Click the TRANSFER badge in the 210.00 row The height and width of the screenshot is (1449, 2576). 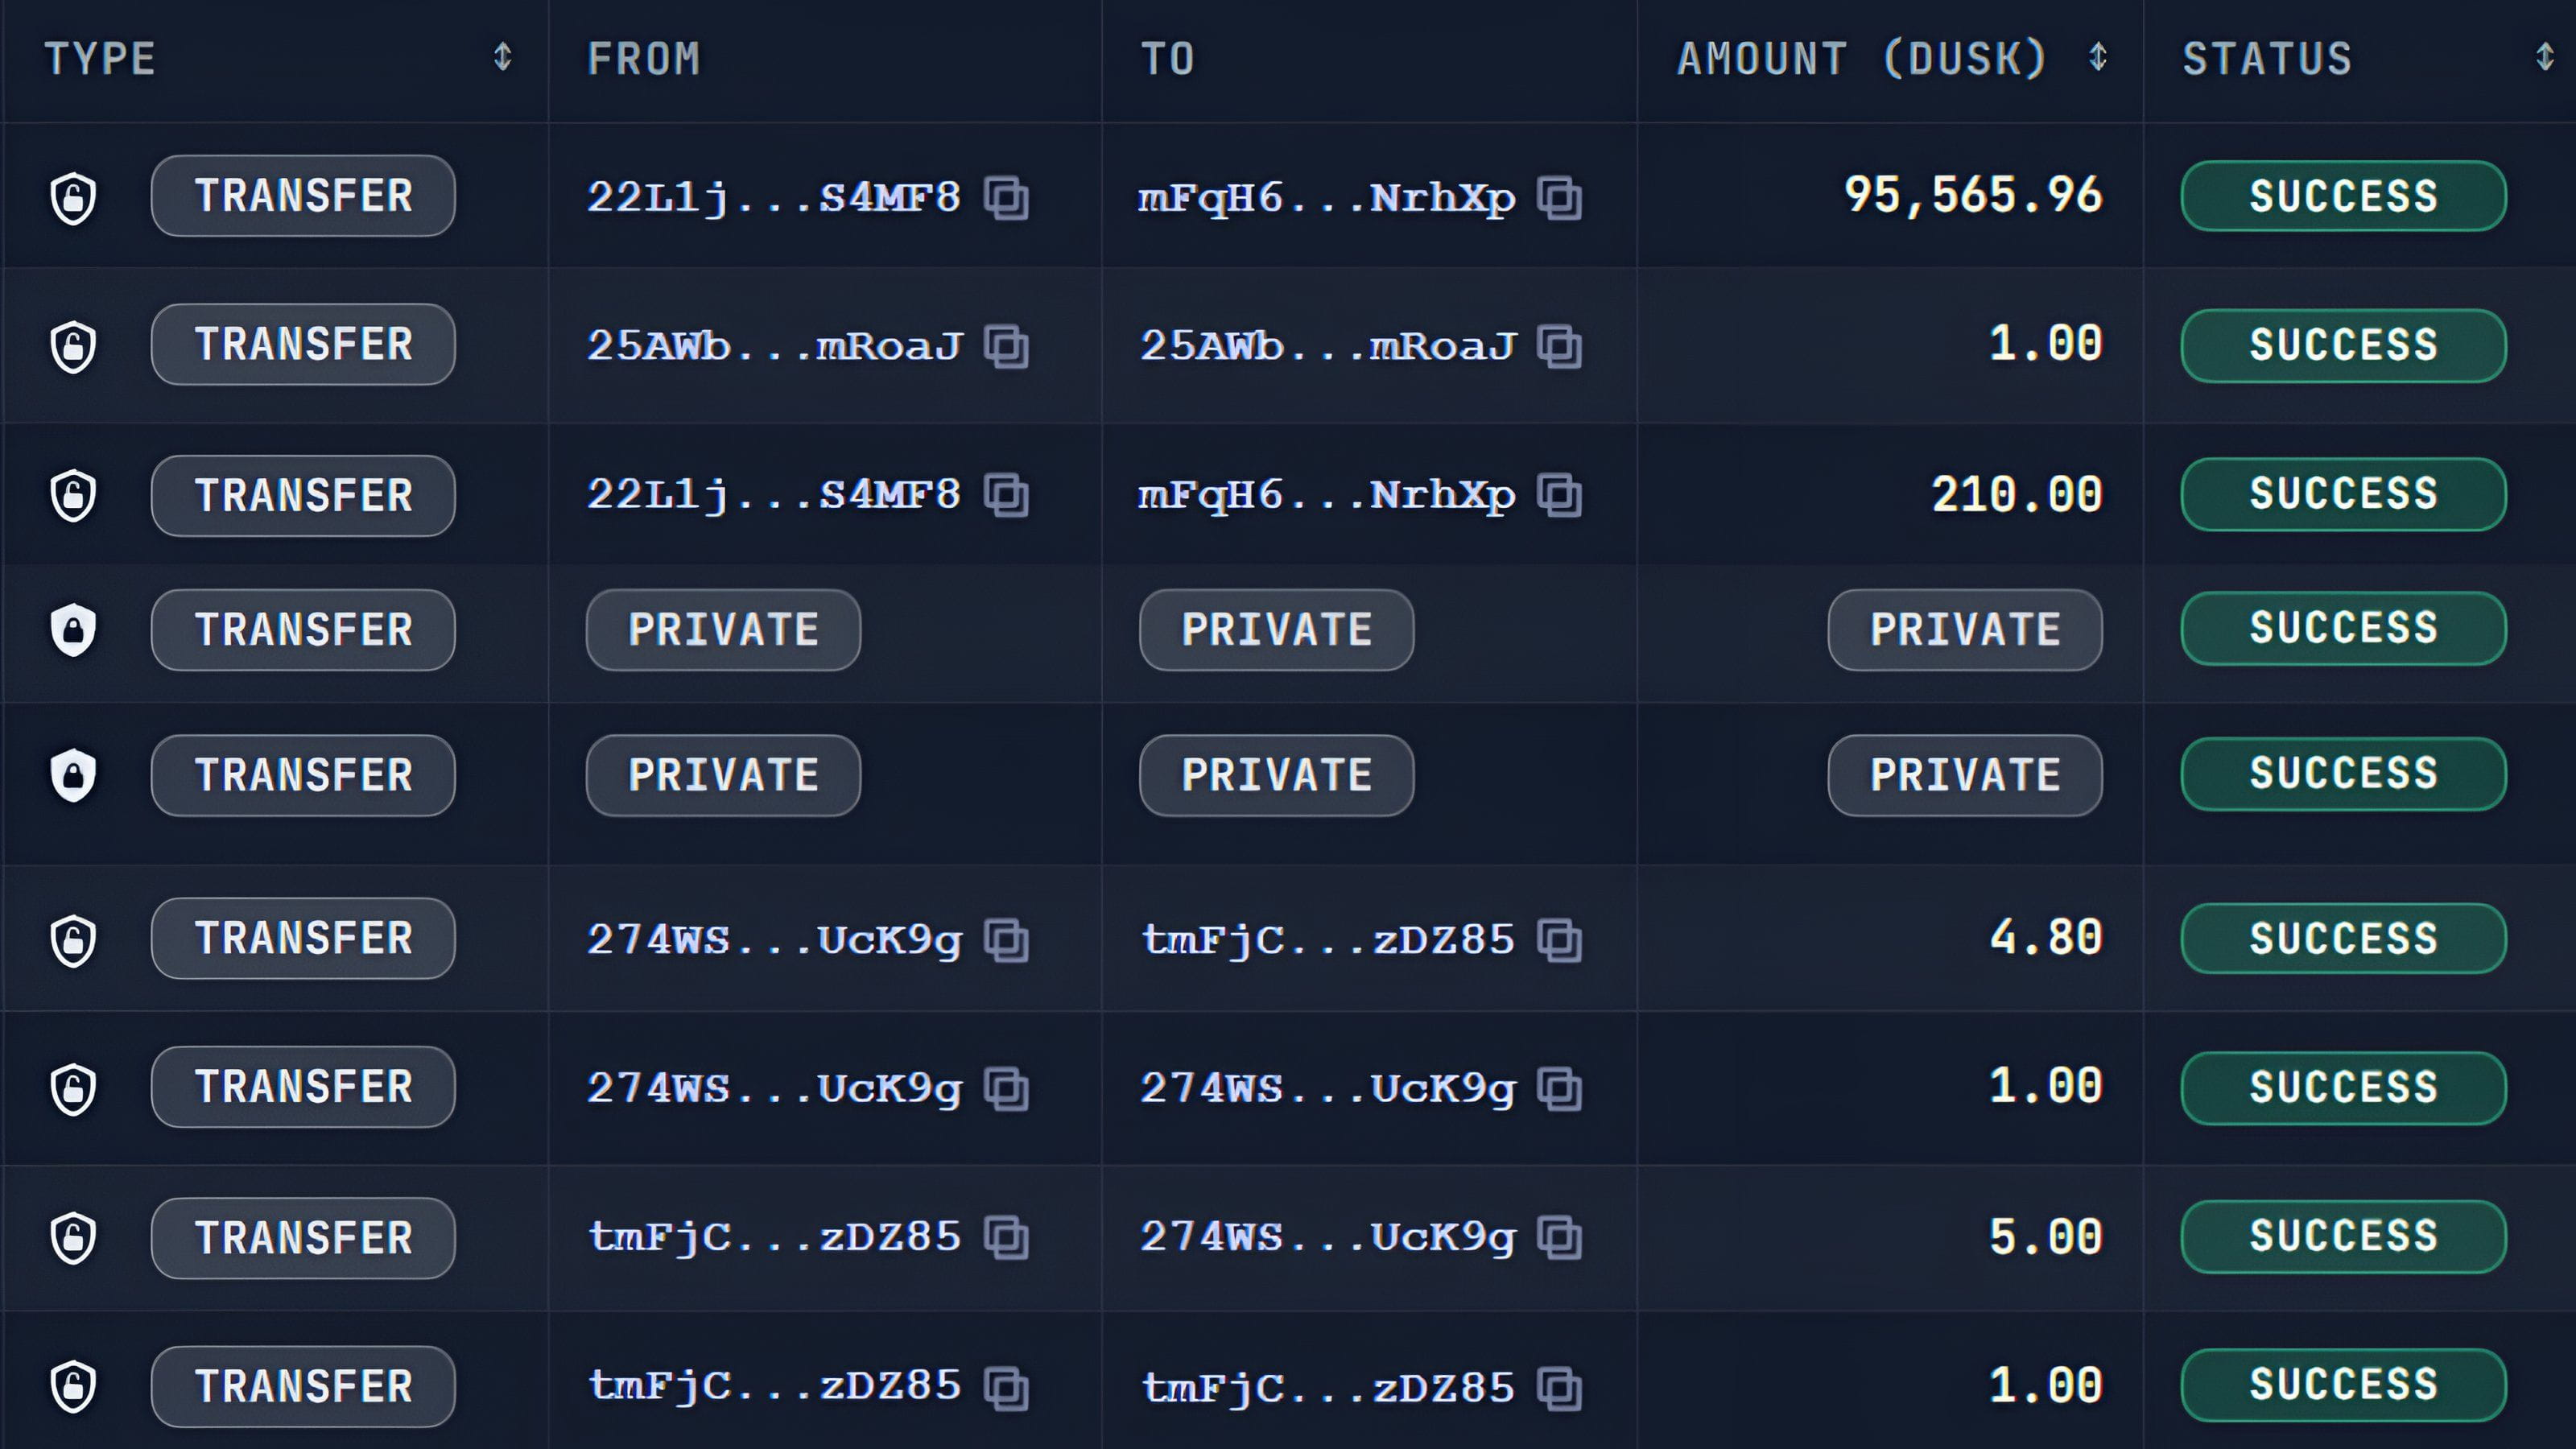point(303,496)
